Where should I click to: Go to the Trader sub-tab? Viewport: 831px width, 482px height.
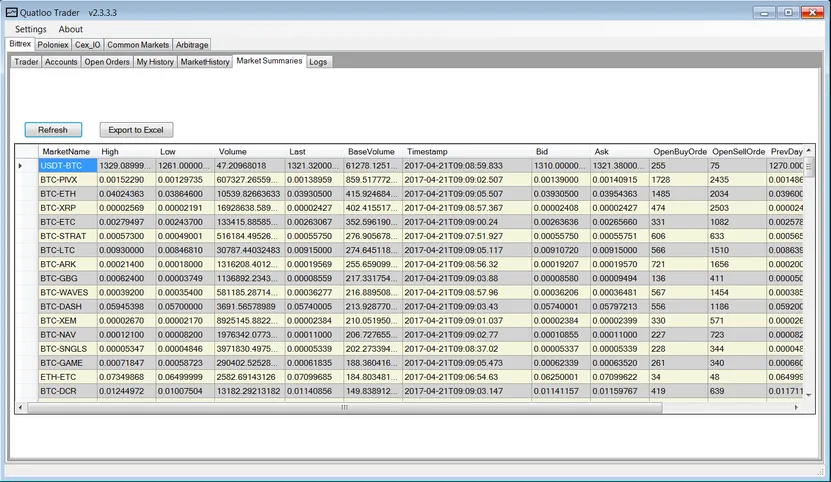pos(26,62)
